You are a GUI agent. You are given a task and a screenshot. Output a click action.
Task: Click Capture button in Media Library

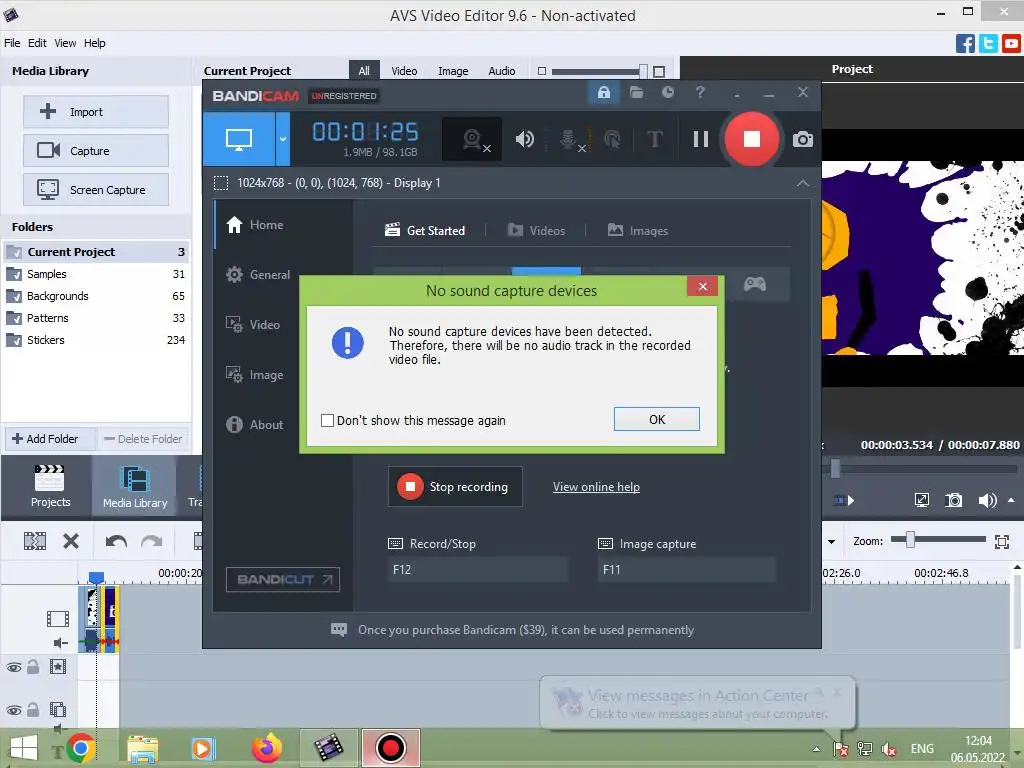tap(96, 151)
